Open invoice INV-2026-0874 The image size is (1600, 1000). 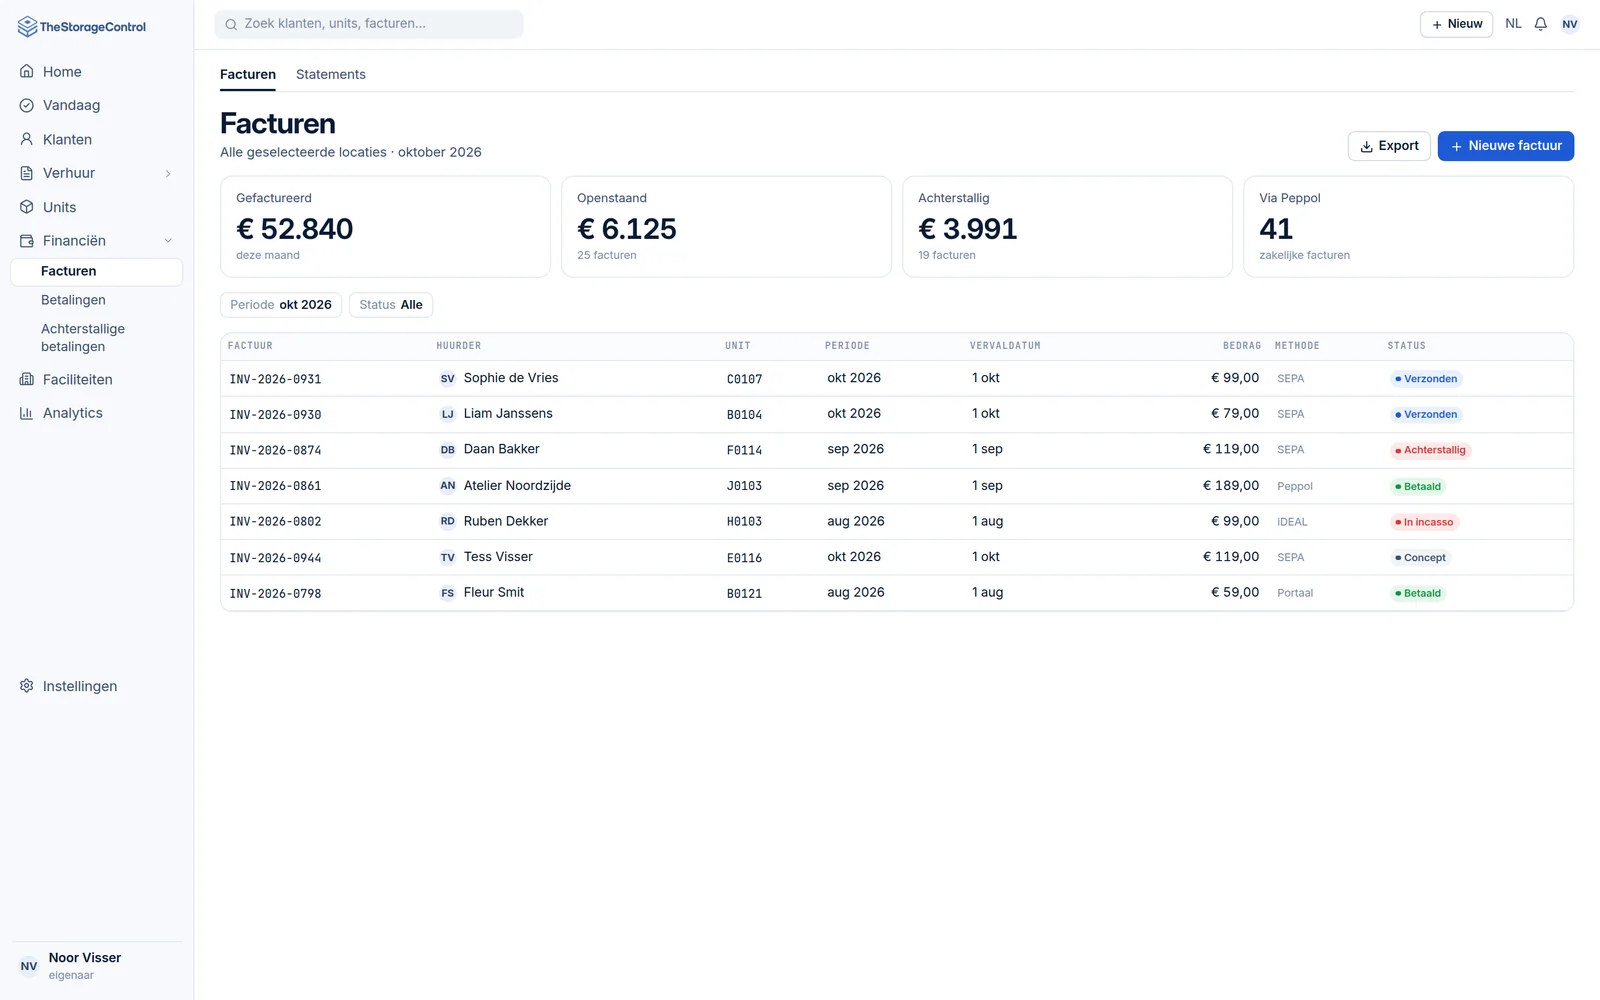click(275, 451)
